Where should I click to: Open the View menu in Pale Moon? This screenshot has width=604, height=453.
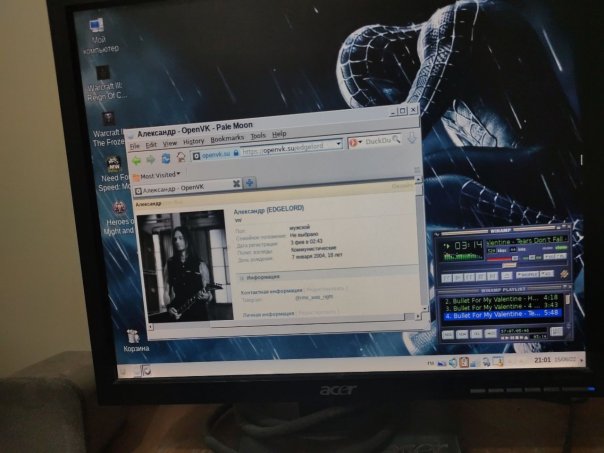[169, 144]
